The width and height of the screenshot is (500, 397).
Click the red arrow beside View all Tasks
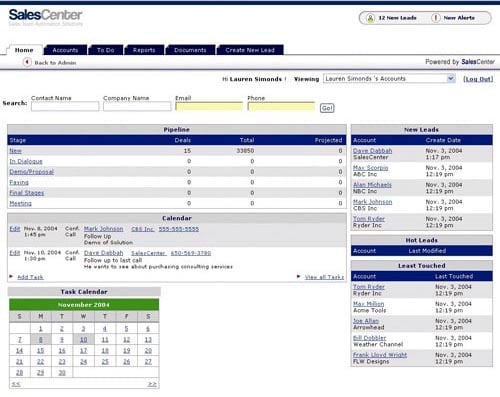click(x=299, y=276)
